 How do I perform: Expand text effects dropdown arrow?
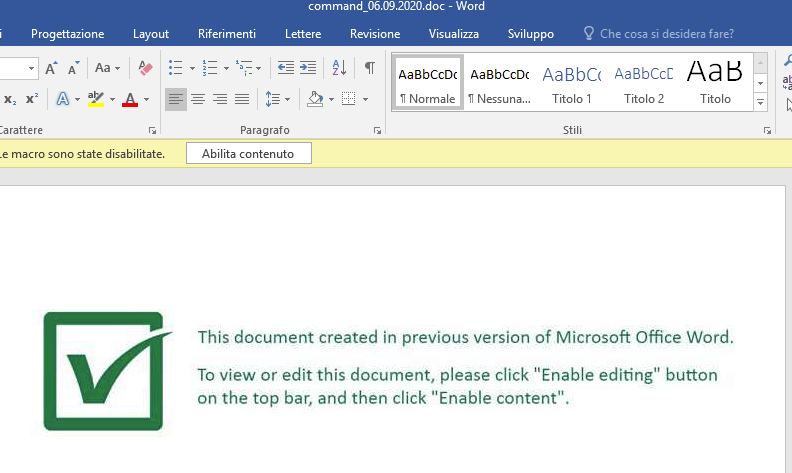(x=77, y=100)
